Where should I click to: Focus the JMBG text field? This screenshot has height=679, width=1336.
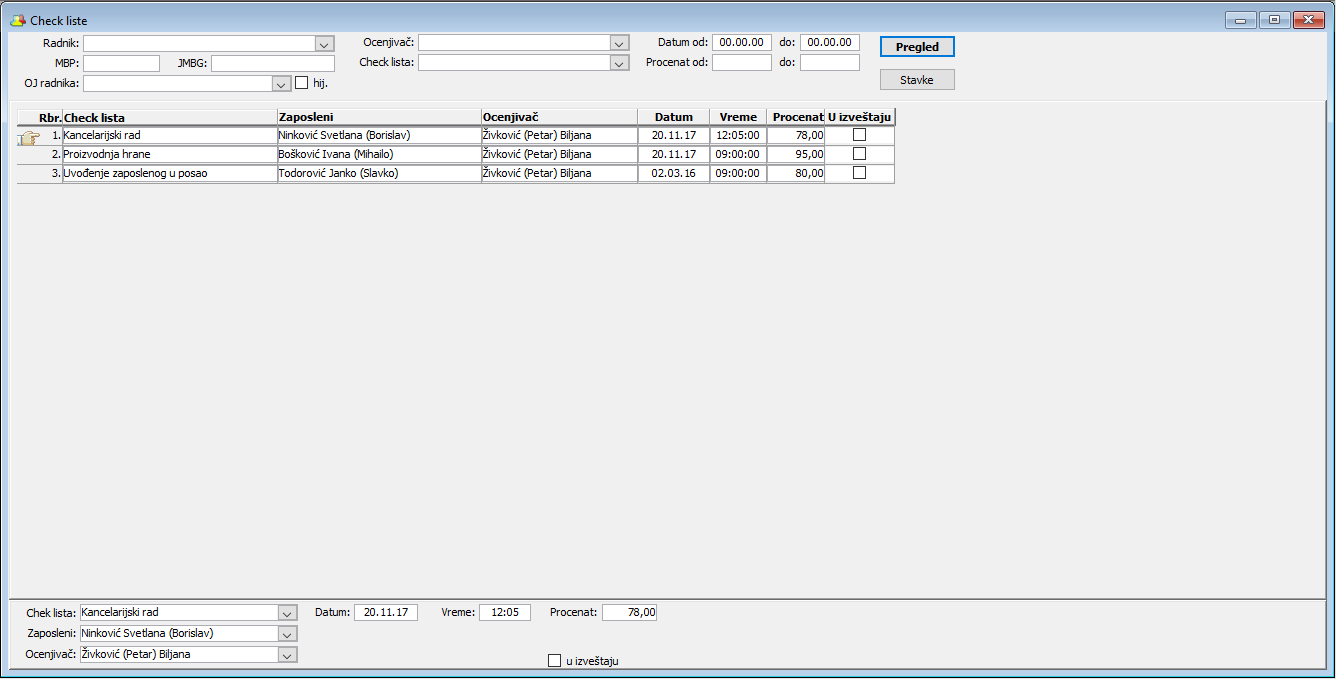coord(273,63)
